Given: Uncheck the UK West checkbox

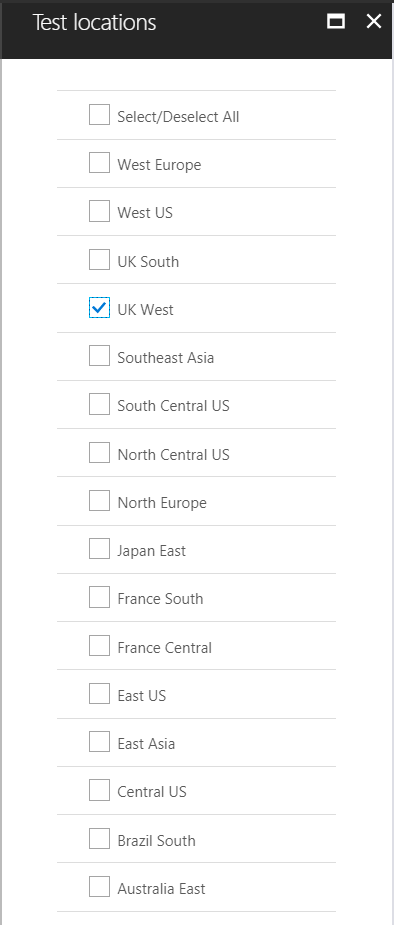Looking at the screenshot, I should point(99,307).
